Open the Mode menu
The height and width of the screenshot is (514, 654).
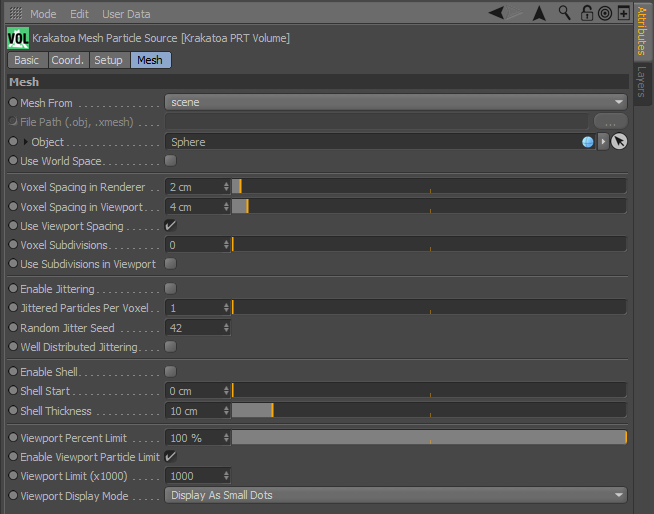(x=43, y=14)
